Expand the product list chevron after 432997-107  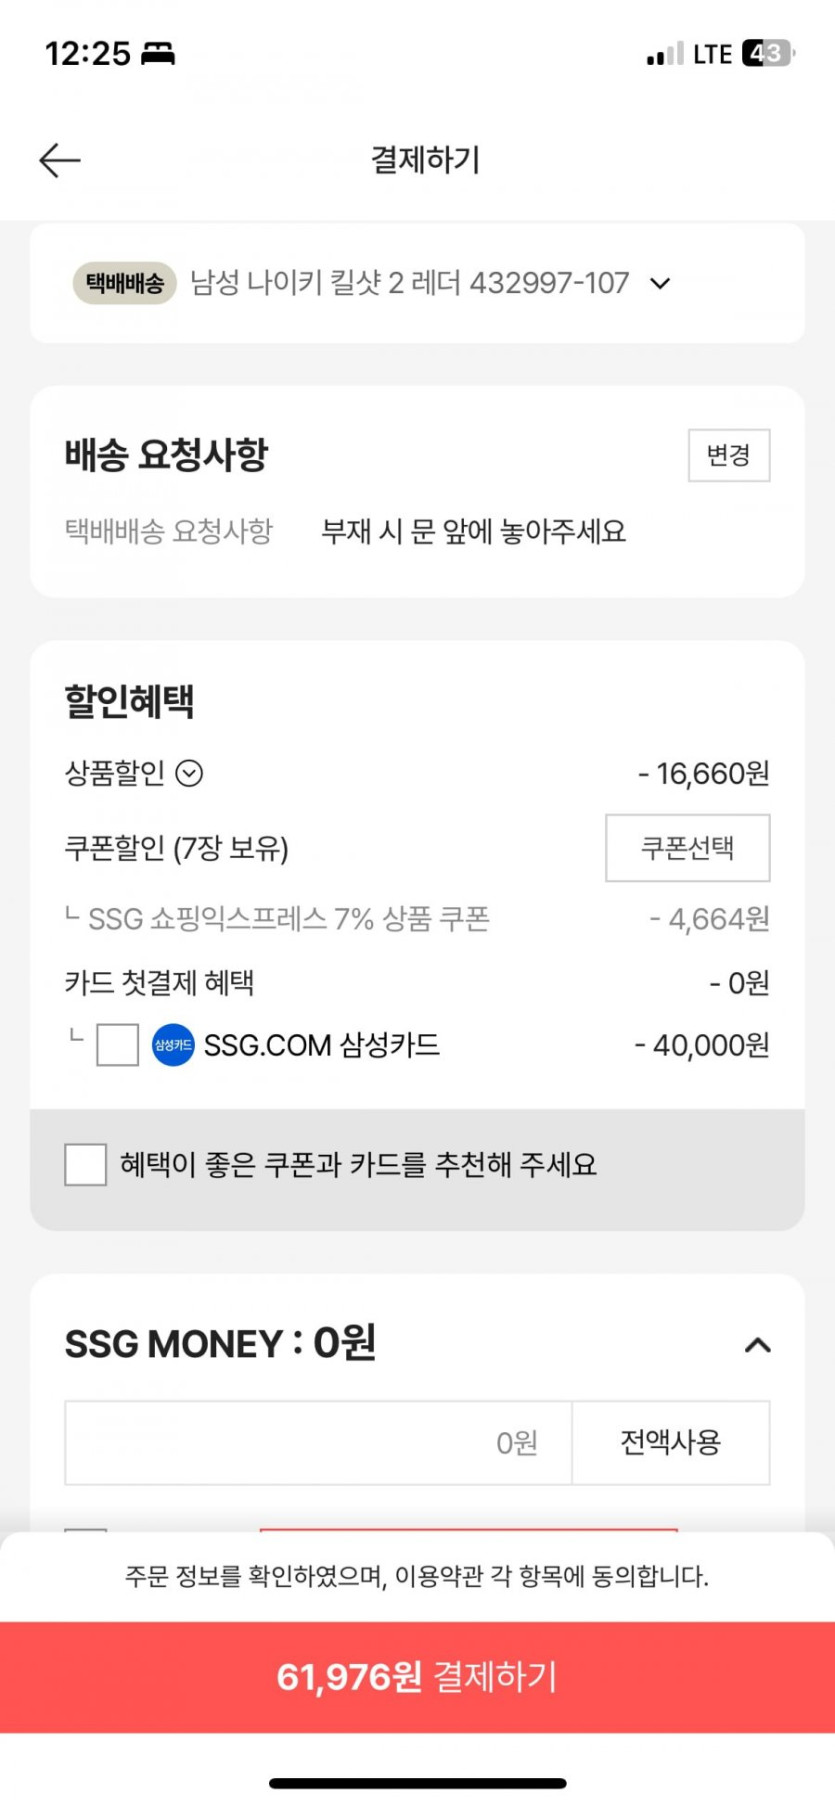[x=660, y=284]
